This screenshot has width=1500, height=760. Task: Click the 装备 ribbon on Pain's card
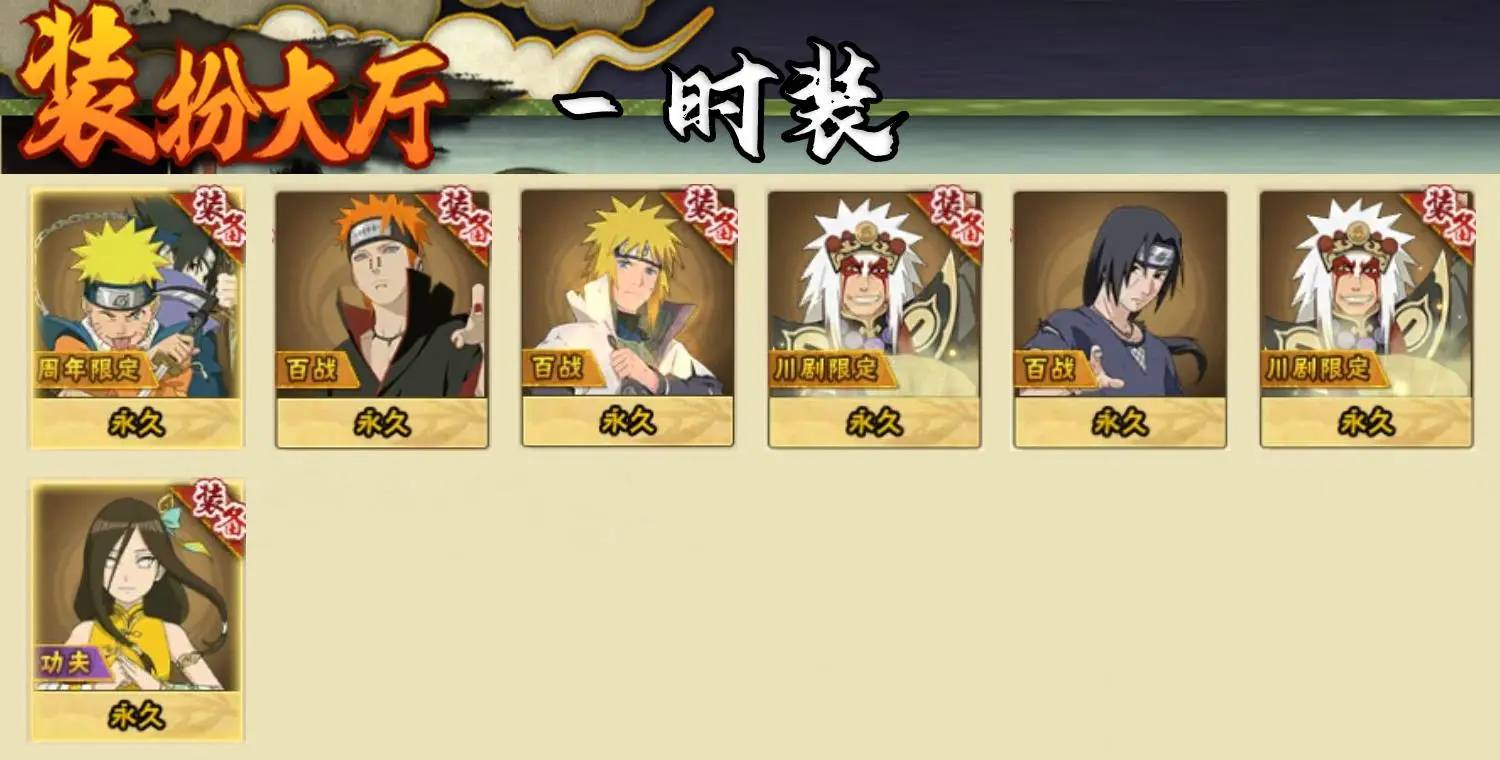click(x=458, y=220)
